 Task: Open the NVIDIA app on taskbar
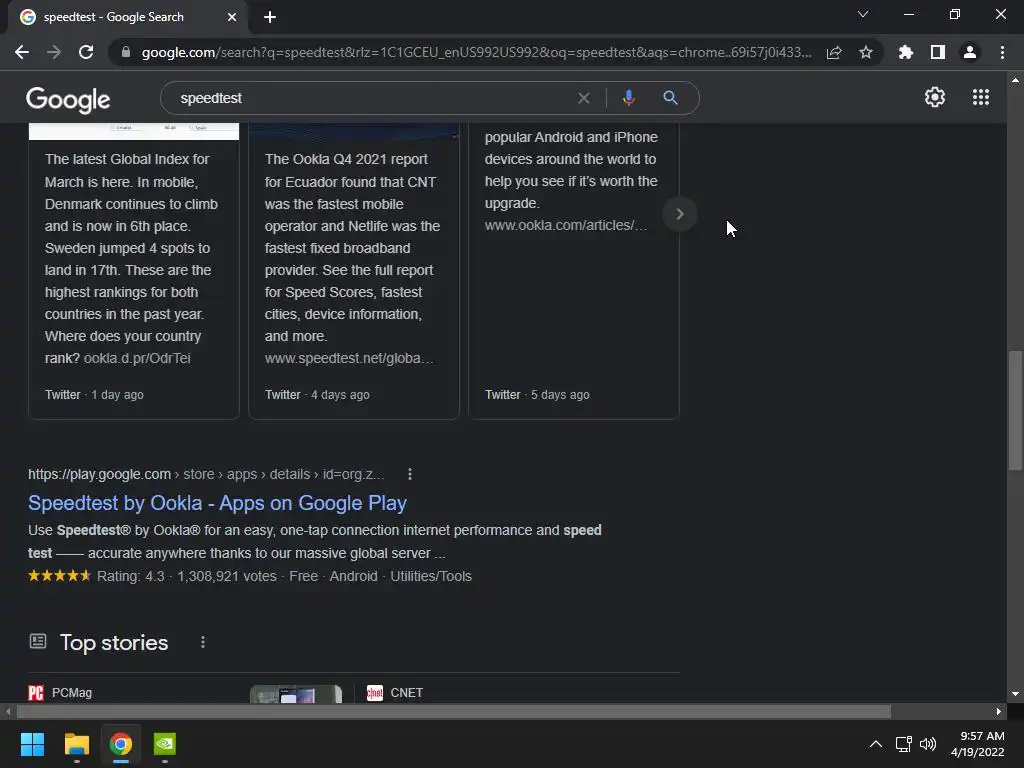point(165,744)
